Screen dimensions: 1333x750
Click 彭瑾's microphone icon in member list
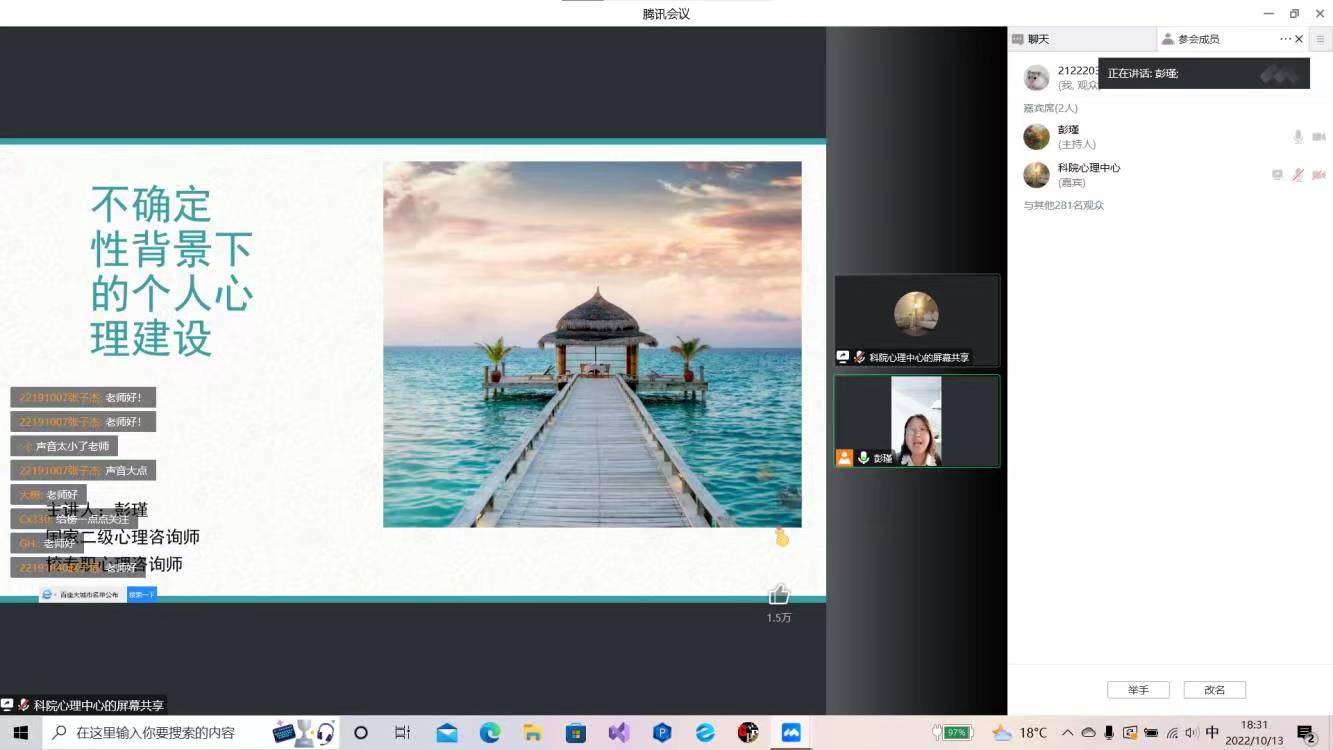(1298, 137)
